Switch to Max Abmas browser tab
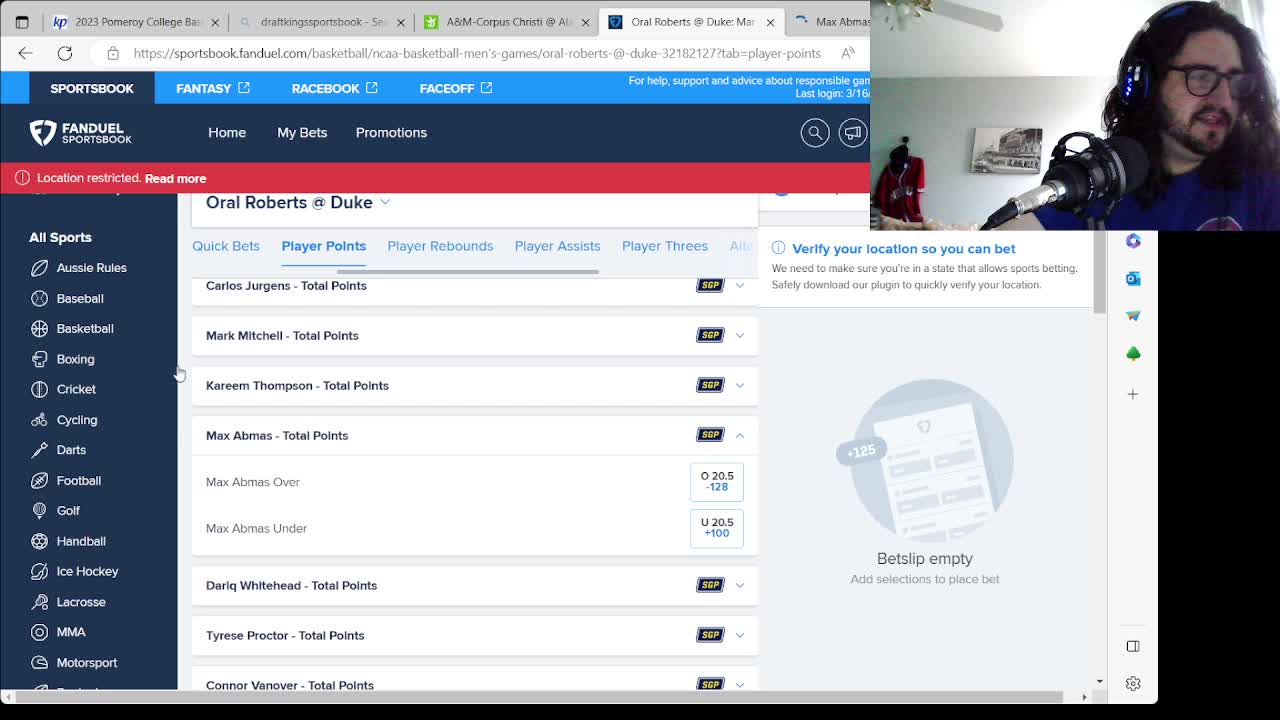Image resolution: width=1280 pixels, height=720 pixels. click(830, 21)
